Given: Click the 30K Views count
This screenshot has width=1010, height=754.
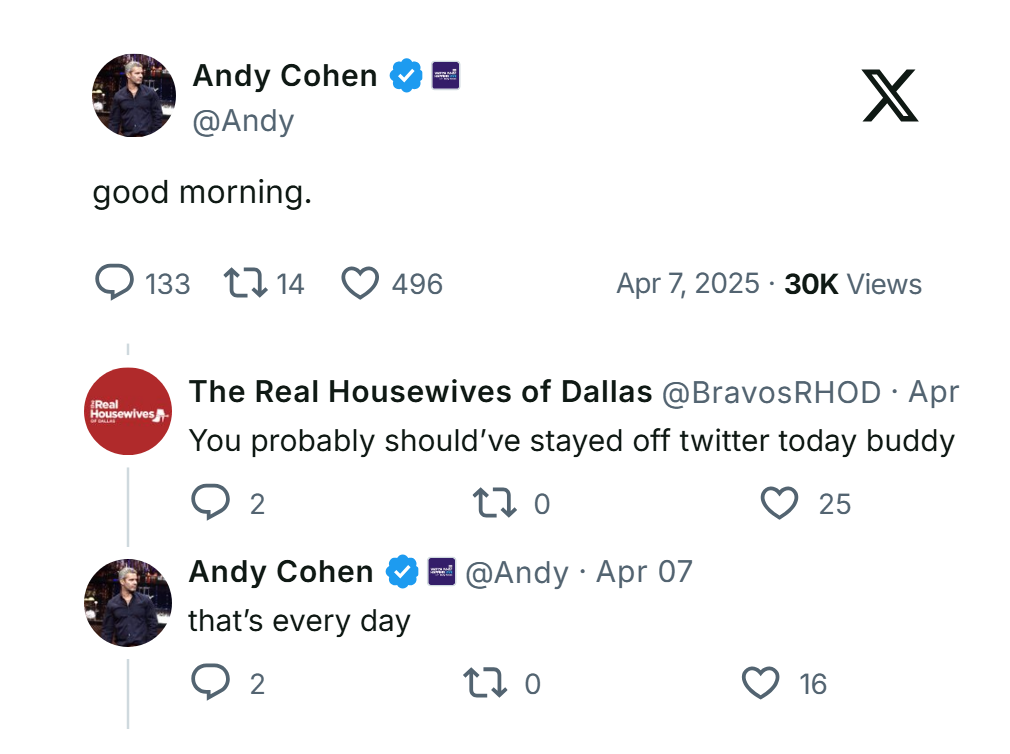Looking at the screenshot, I should point(853,284).
